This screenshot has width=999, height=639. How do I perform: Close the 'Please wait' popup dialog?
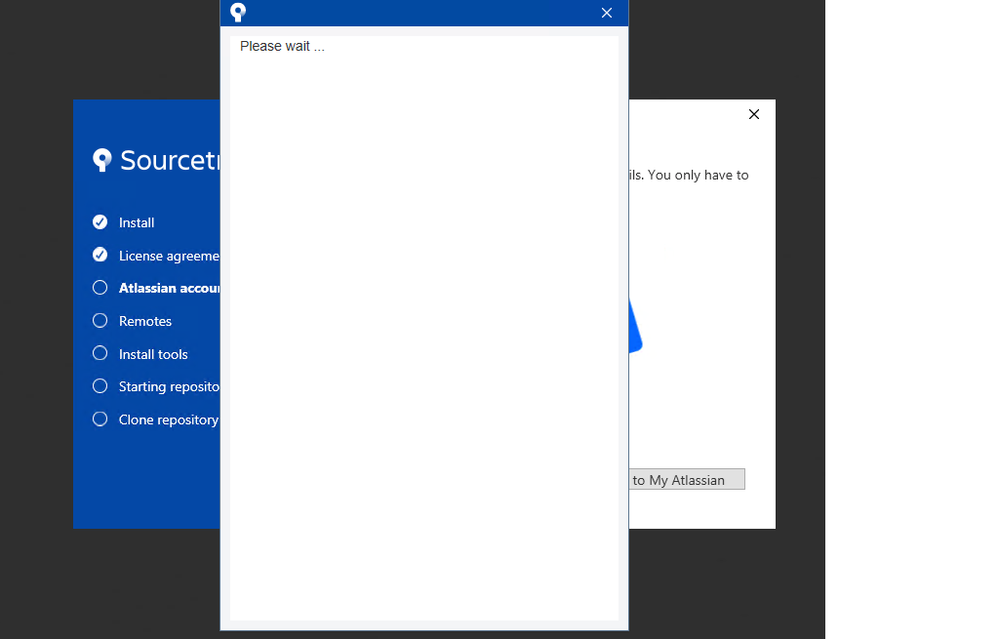coord(607,13)
